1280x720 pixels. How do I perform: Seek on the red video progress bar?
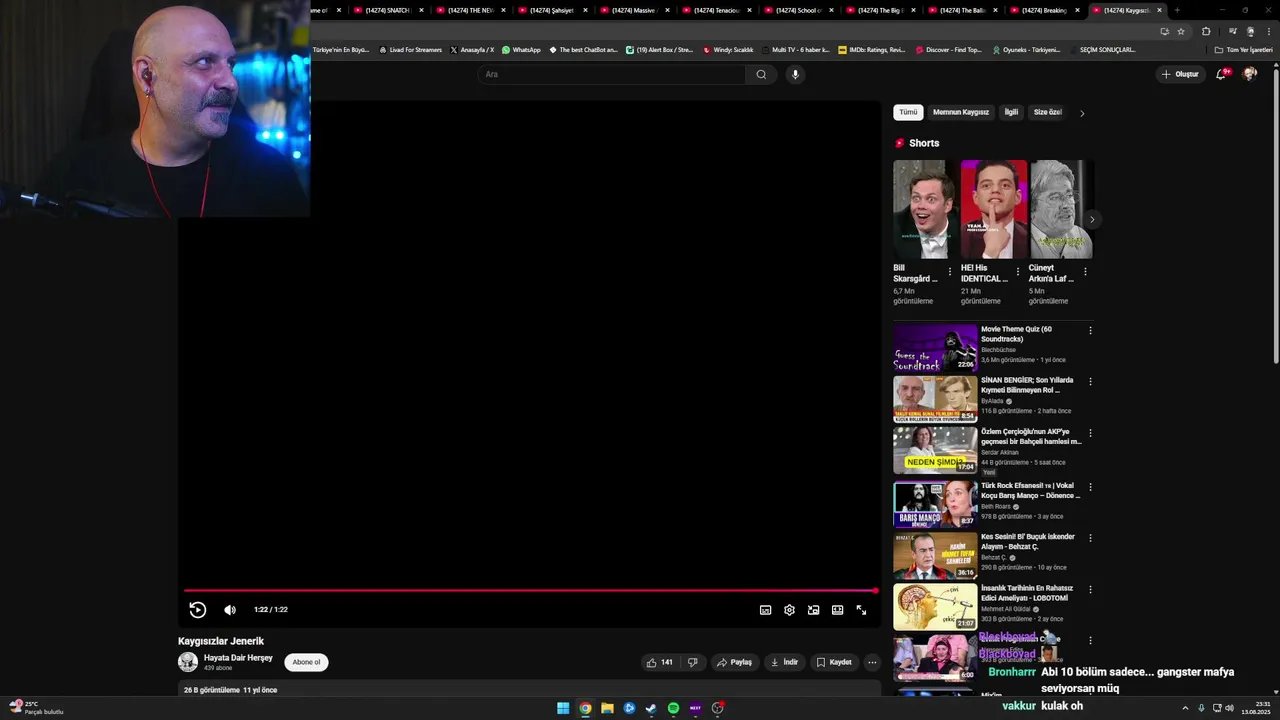pyautogui.click(x=530, y=591)
